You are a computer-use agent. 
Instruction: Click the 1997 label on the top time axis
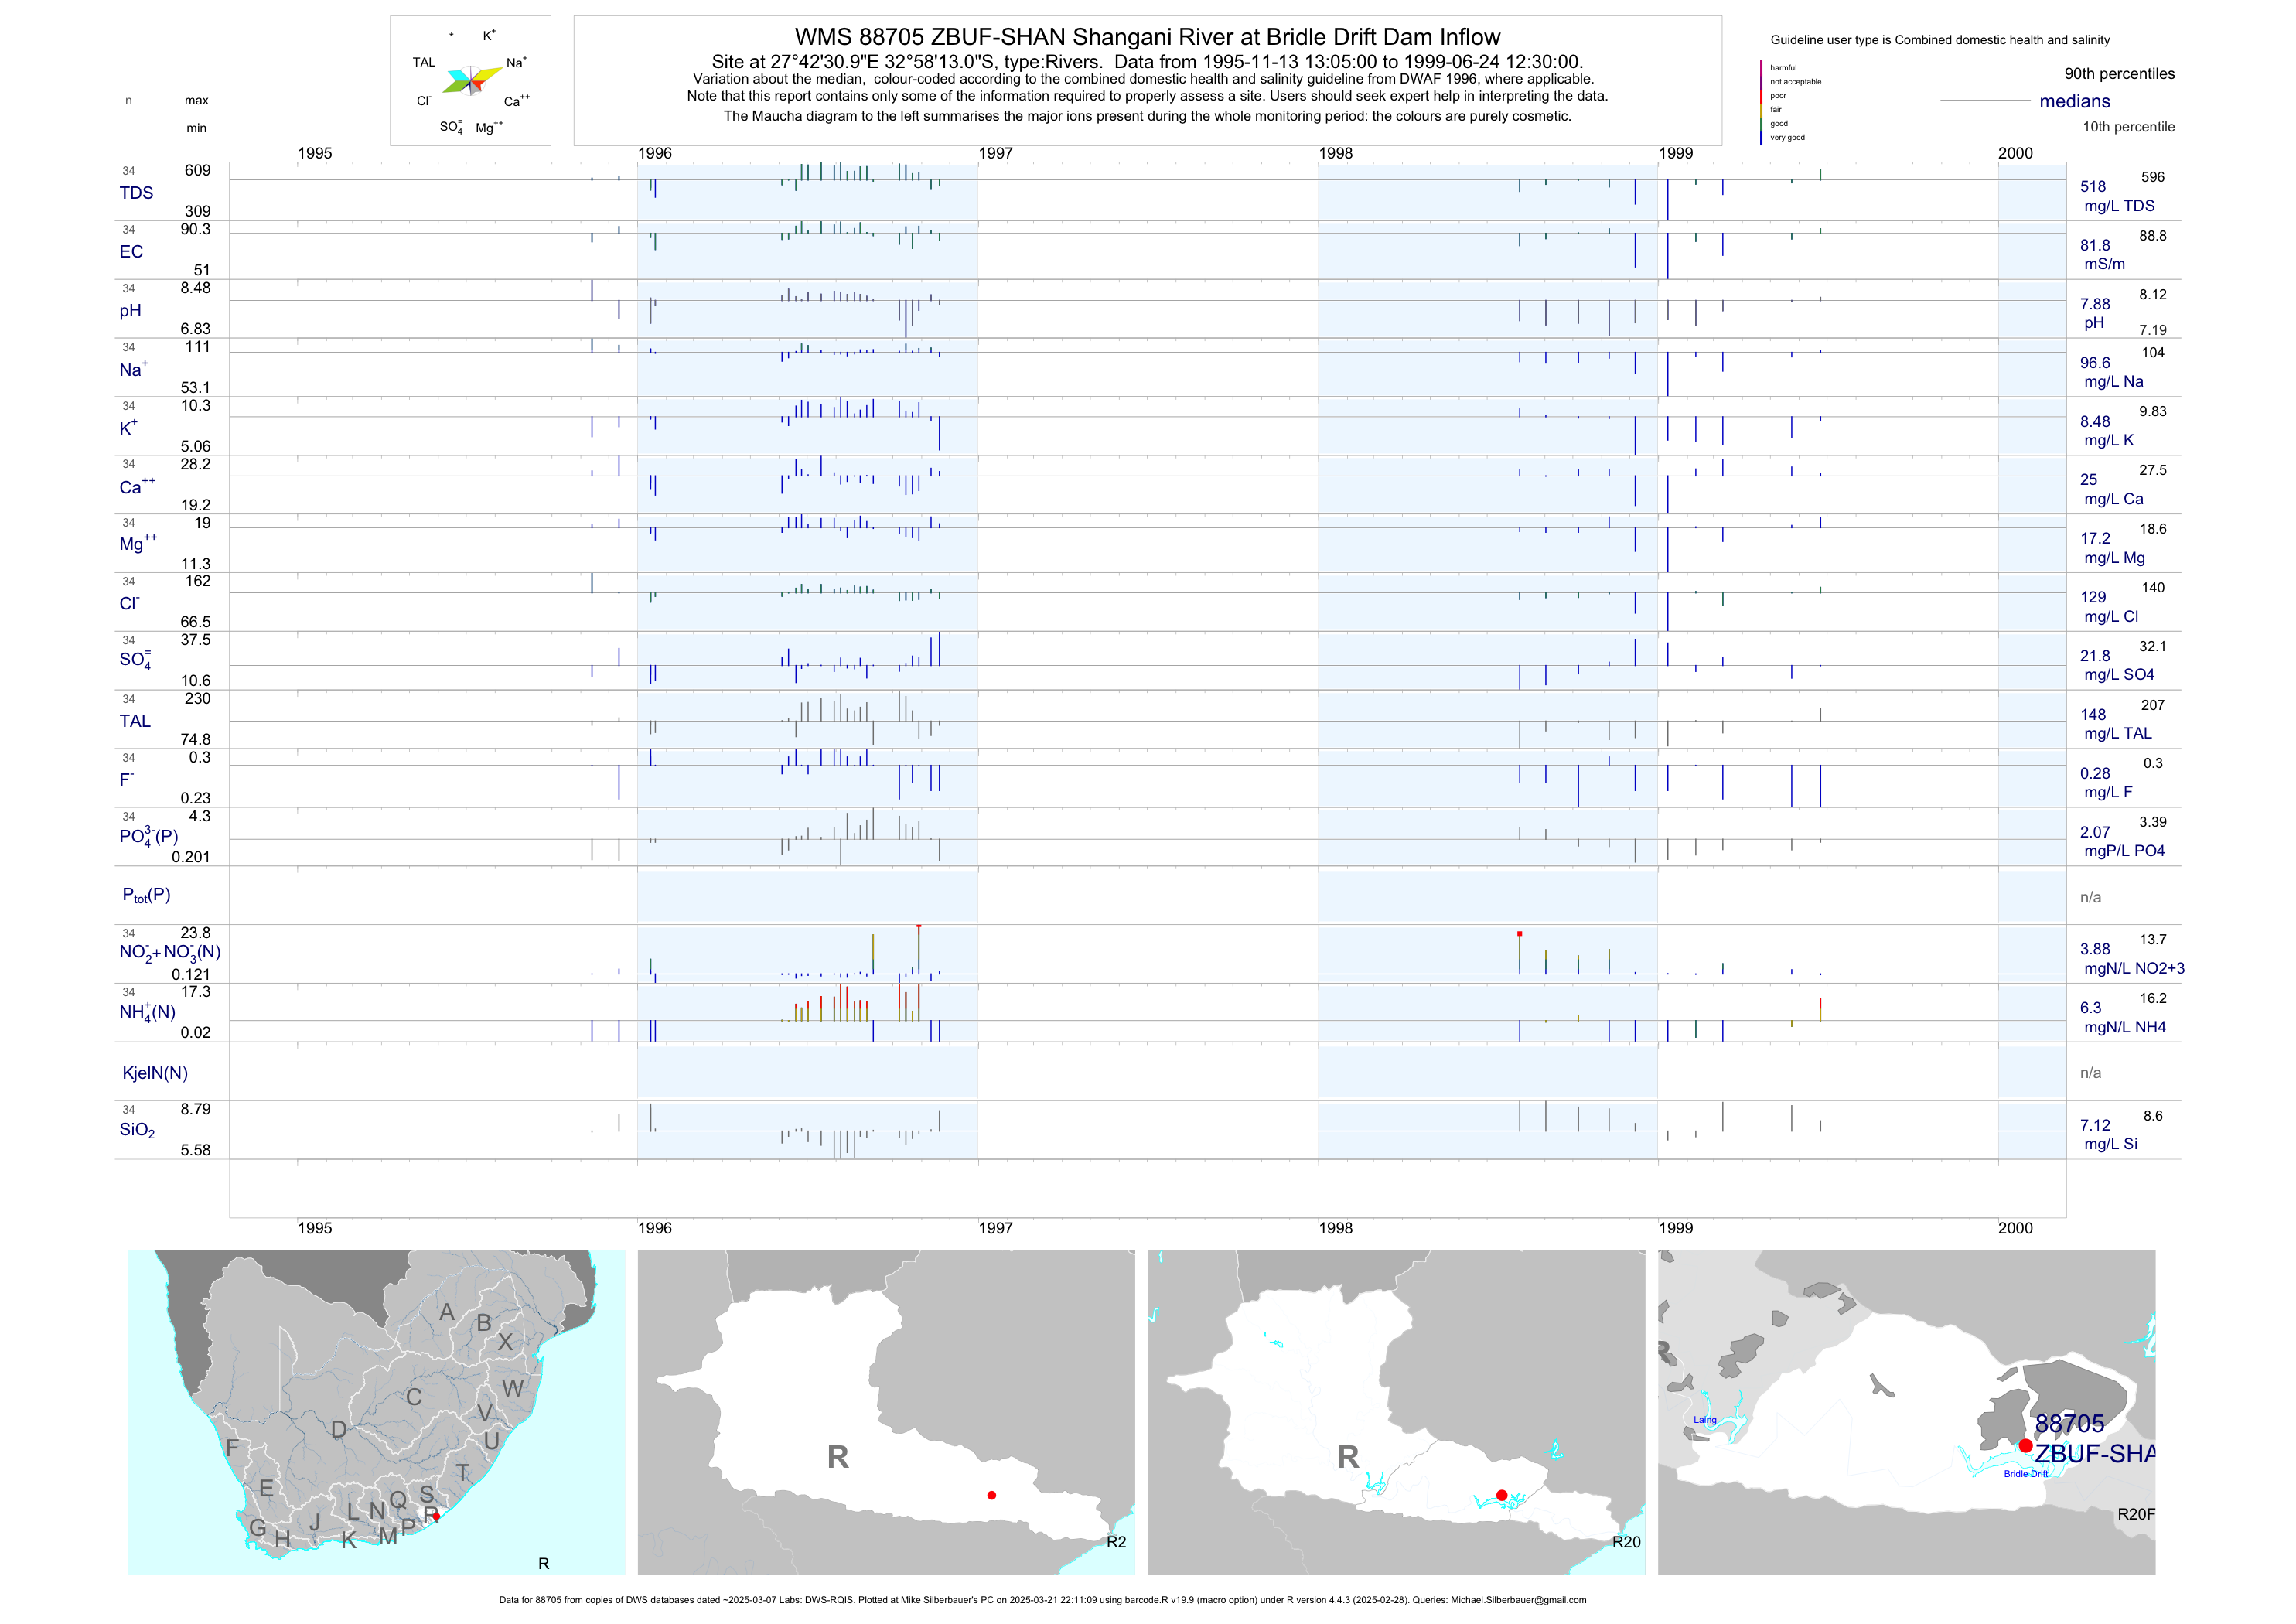point(995,153)
